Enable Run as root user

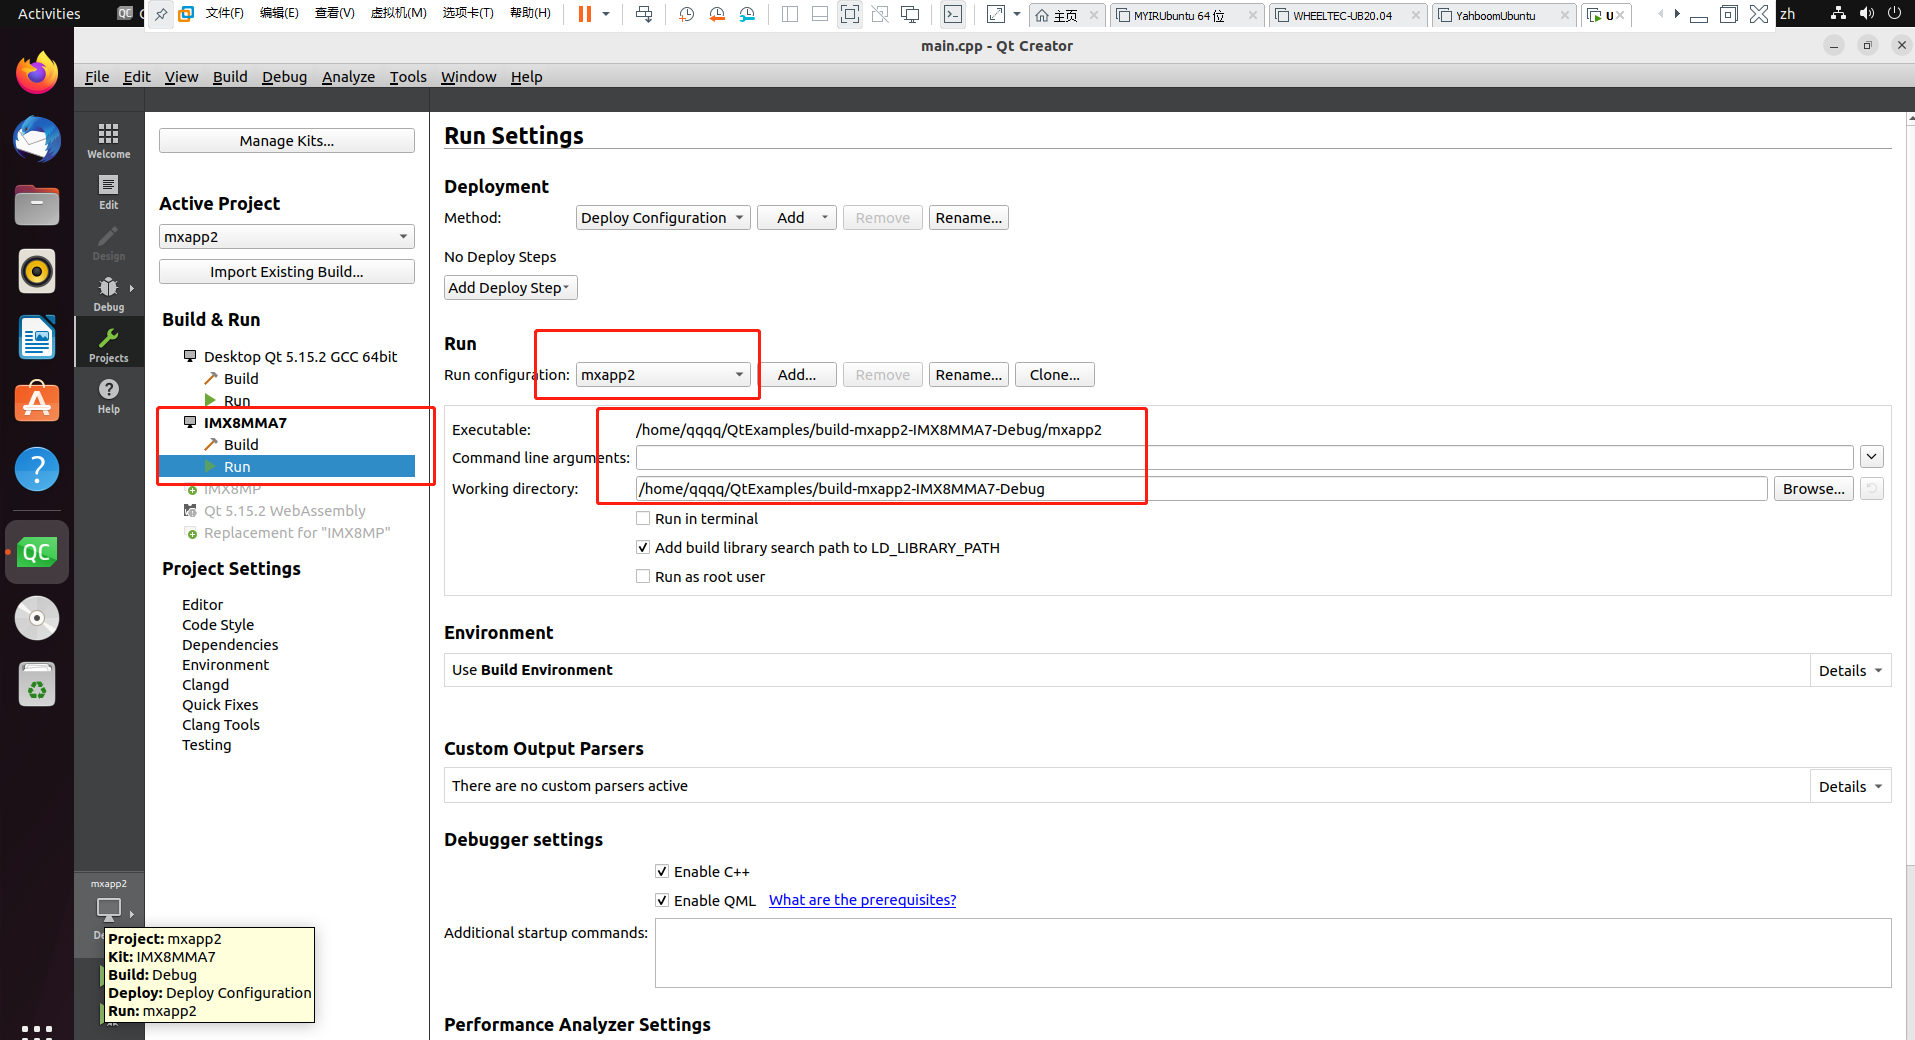coord(643,576)
